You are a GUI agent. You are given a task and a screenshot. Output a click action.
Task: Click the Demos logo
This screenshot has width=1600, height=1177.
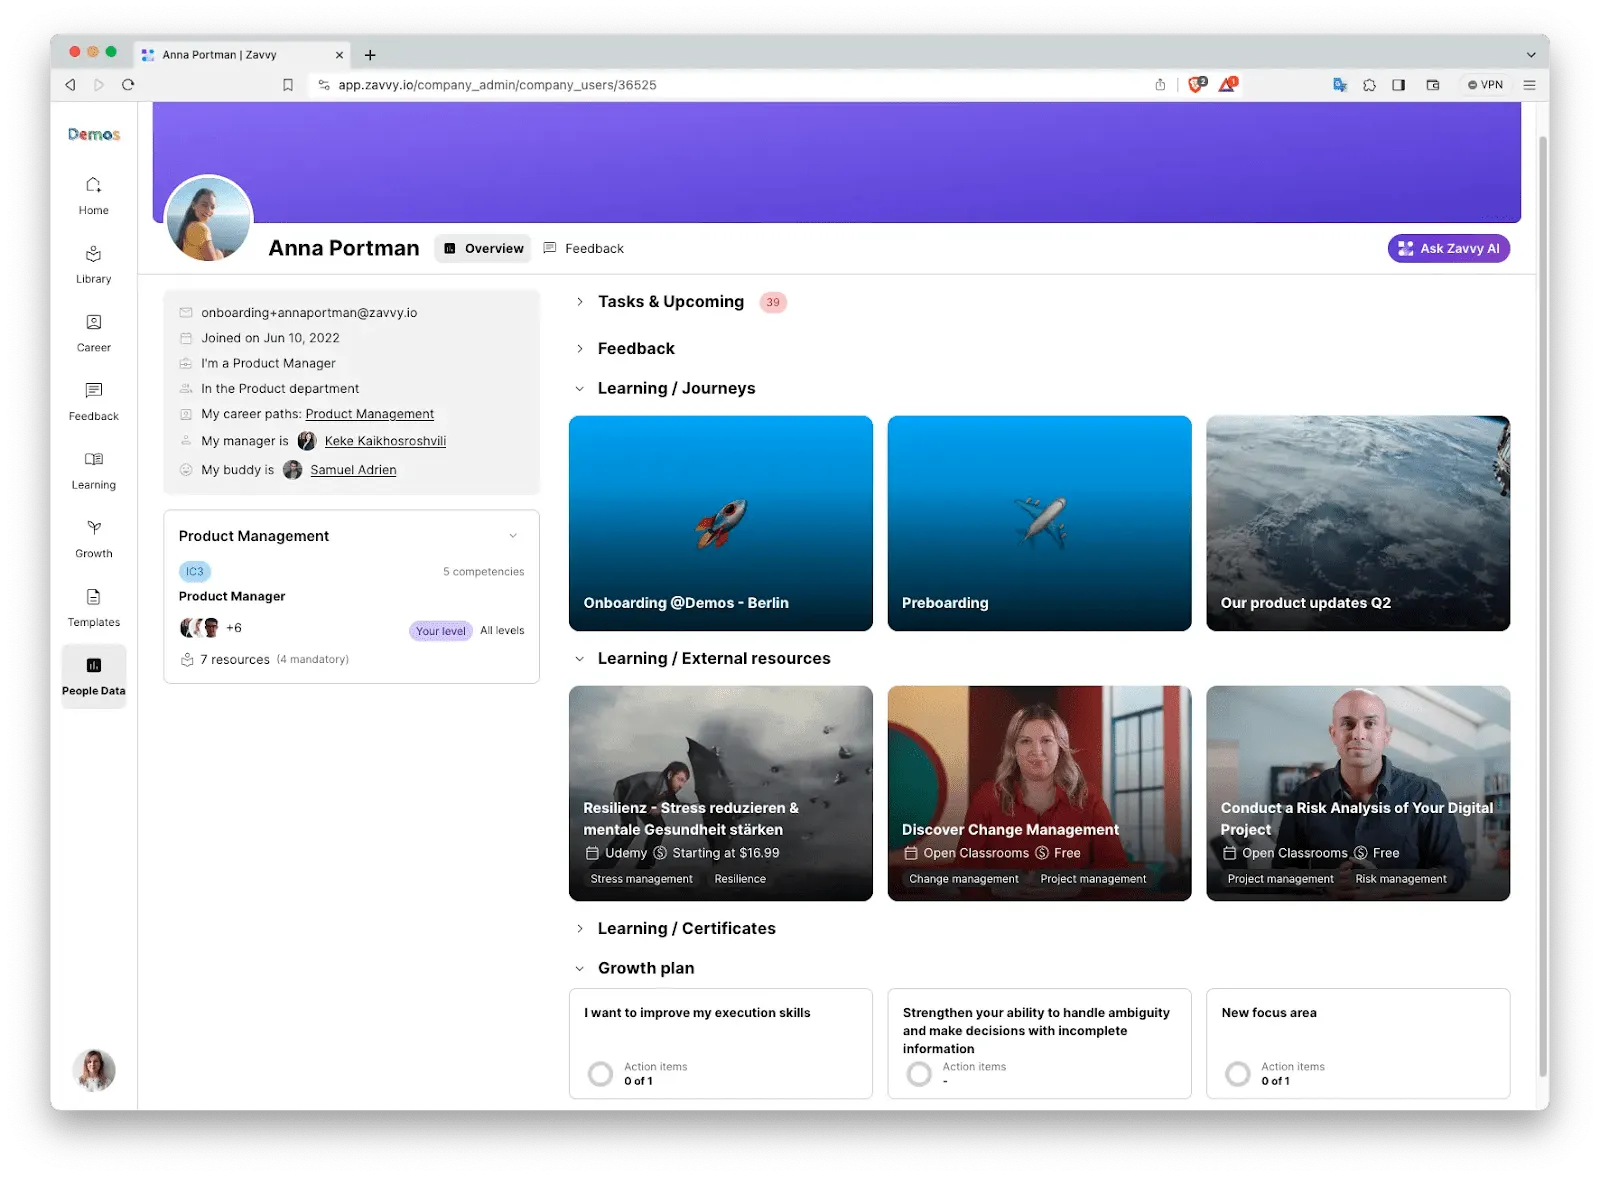click(x=94, y=134)
